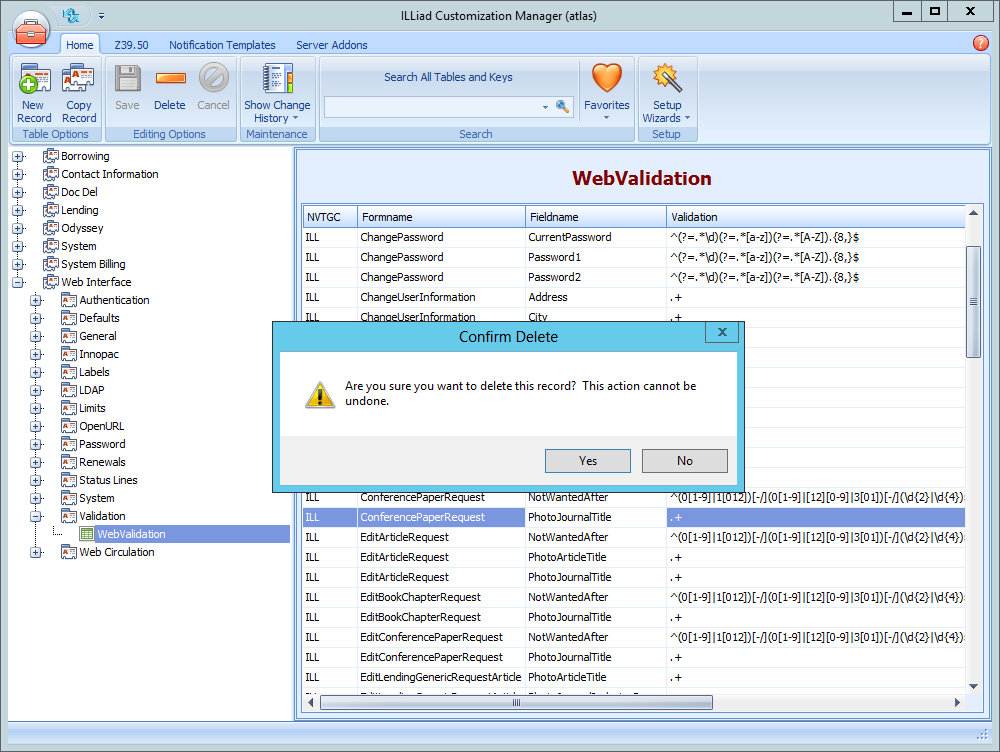Screen dimensions: 1000x752
Task: Expand the Borrowing tree node
Action: [17, 156]
